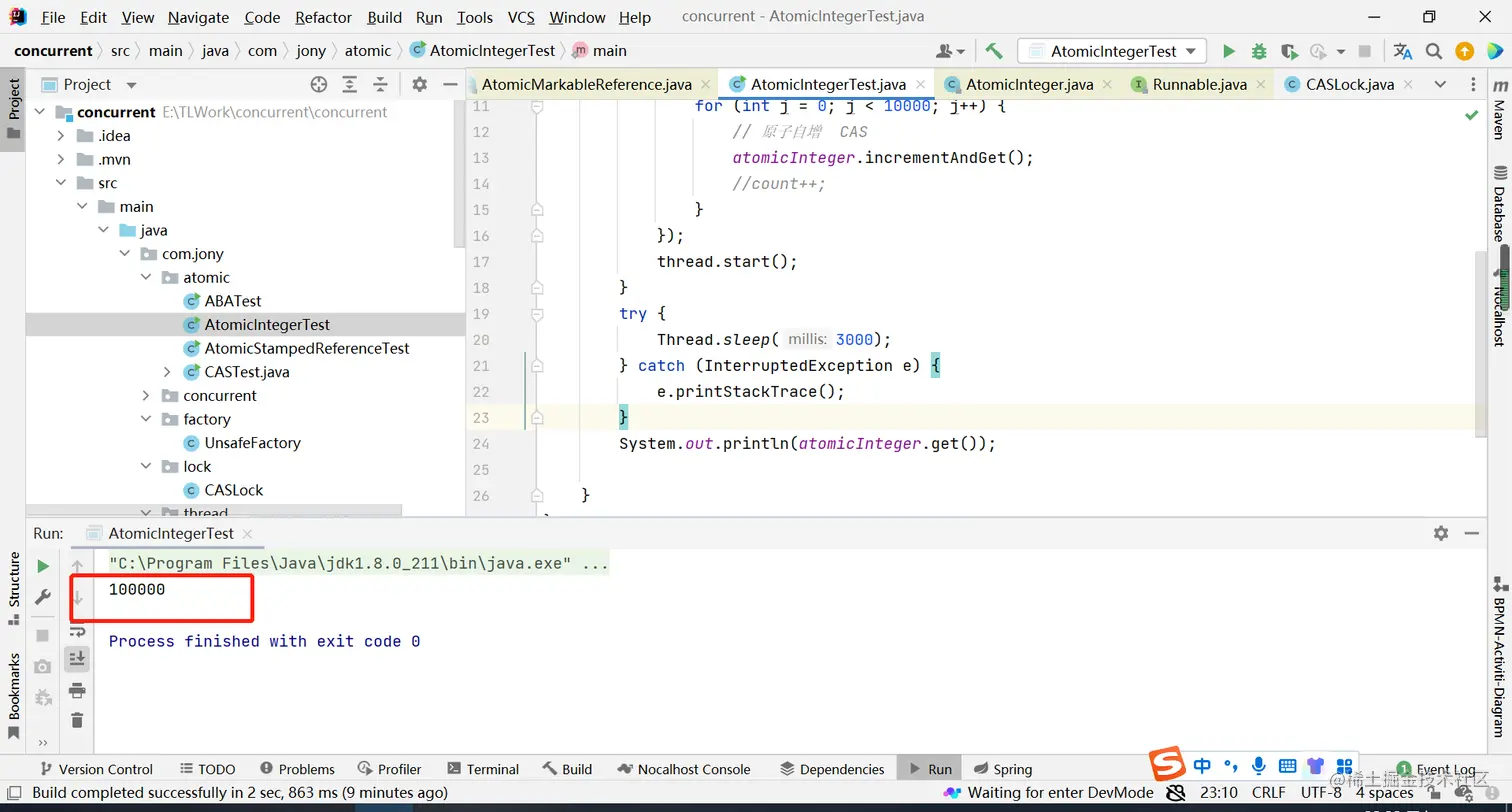Toggle soft-wrap in Run console

click(77, 632)
